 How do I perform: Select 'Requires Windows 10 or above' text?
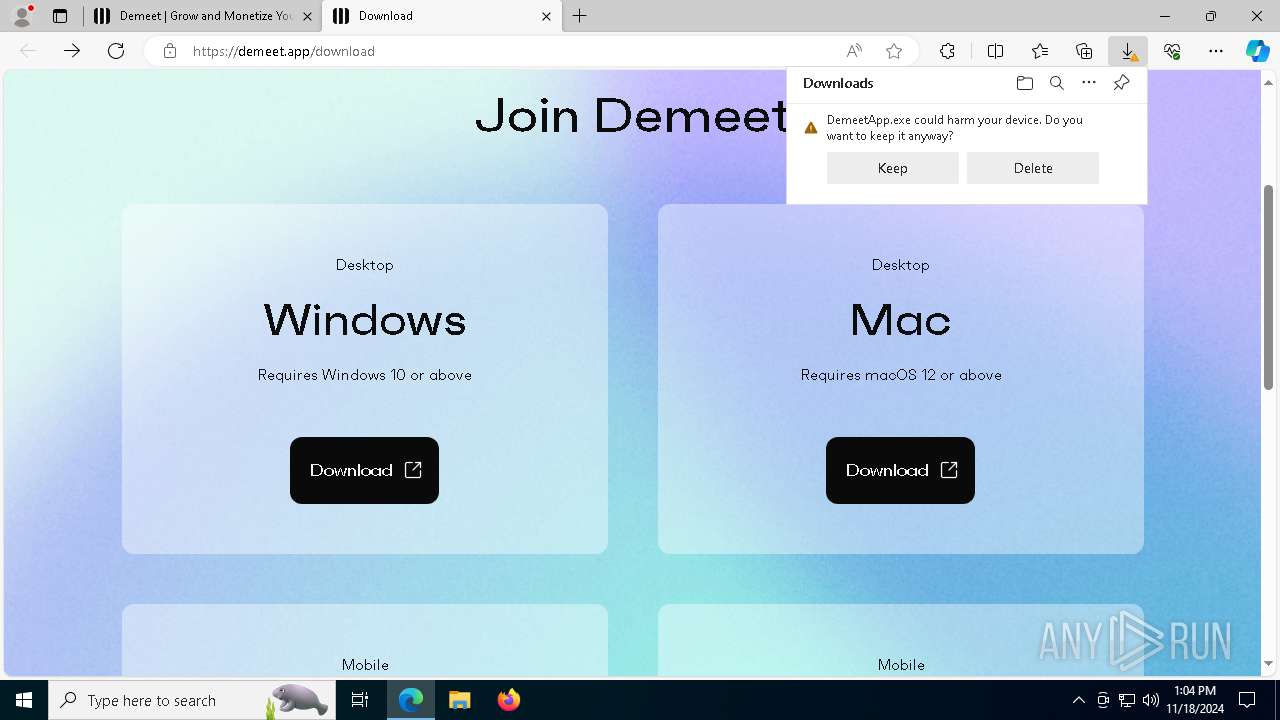(x=365, y=375)
